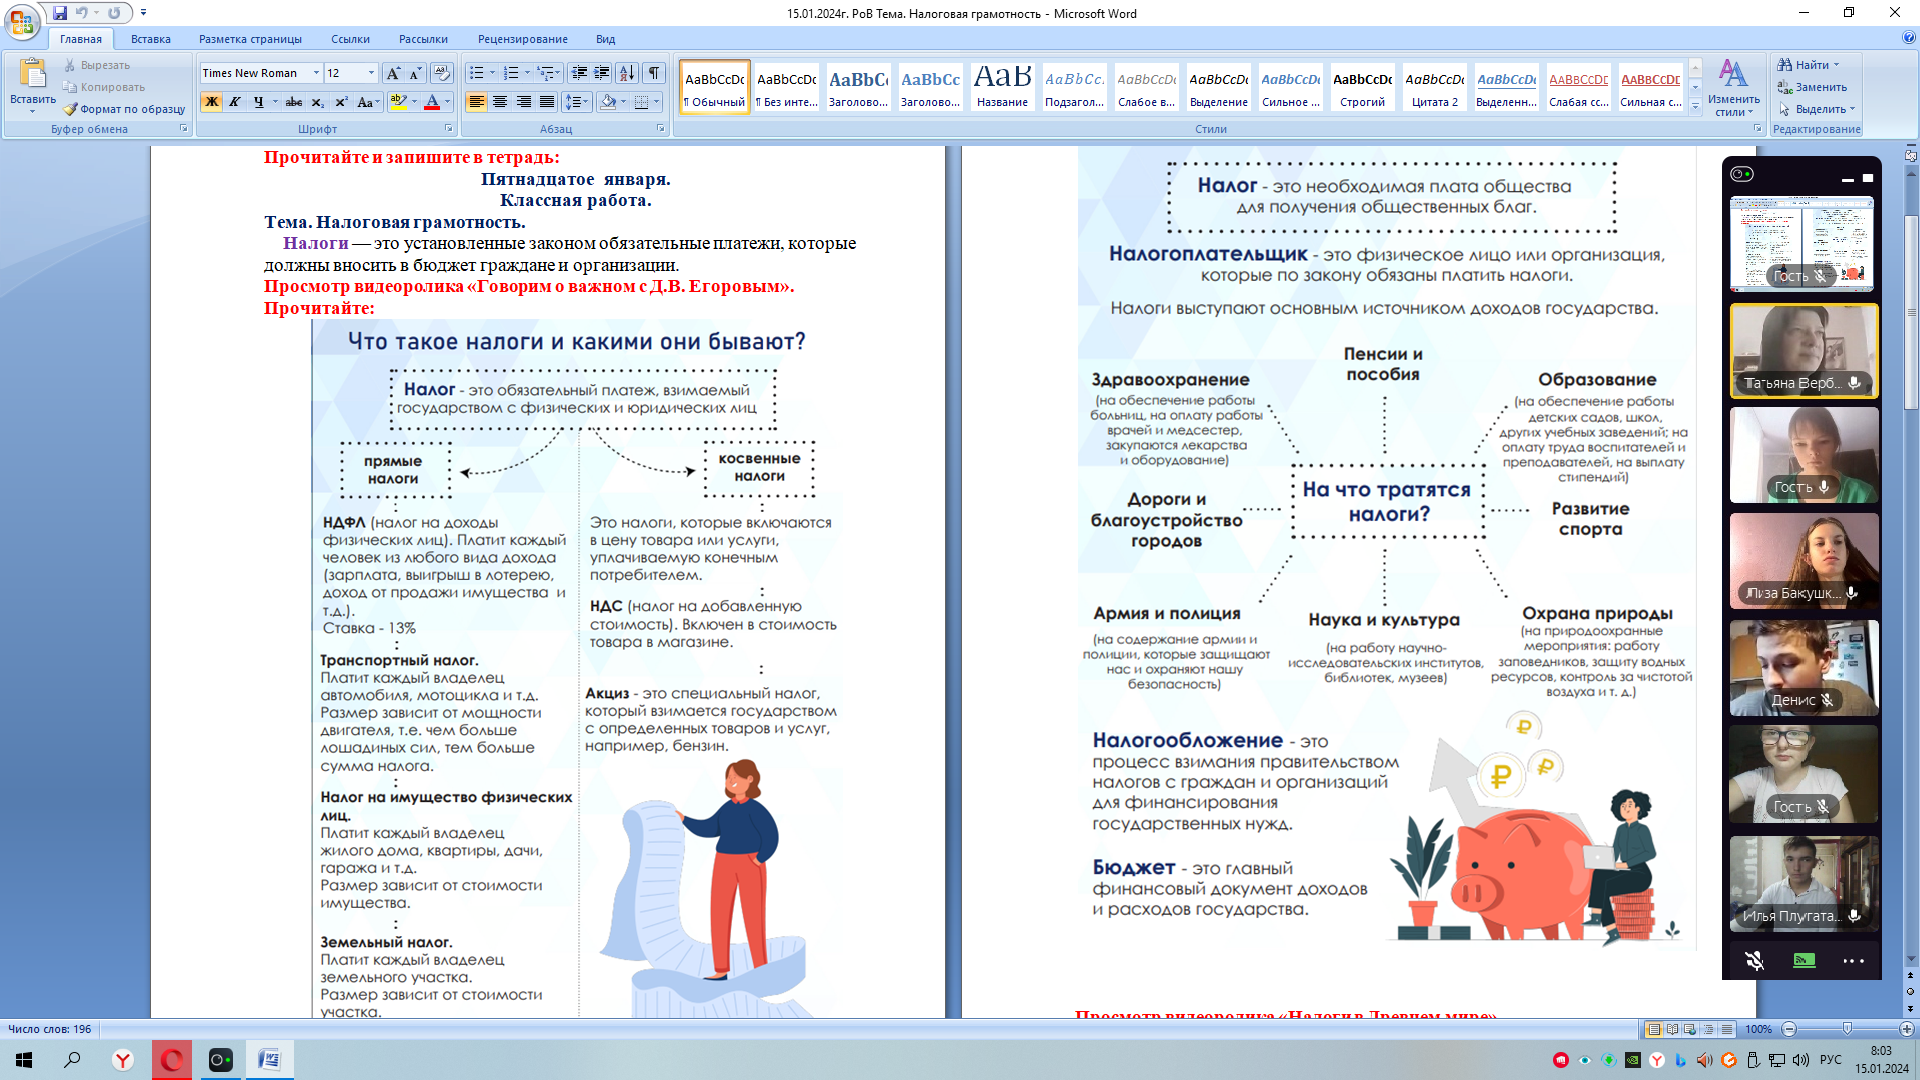Screen dimensions: 1920x1080
Task: Apply the Обычный style
Action: point(714,87)
